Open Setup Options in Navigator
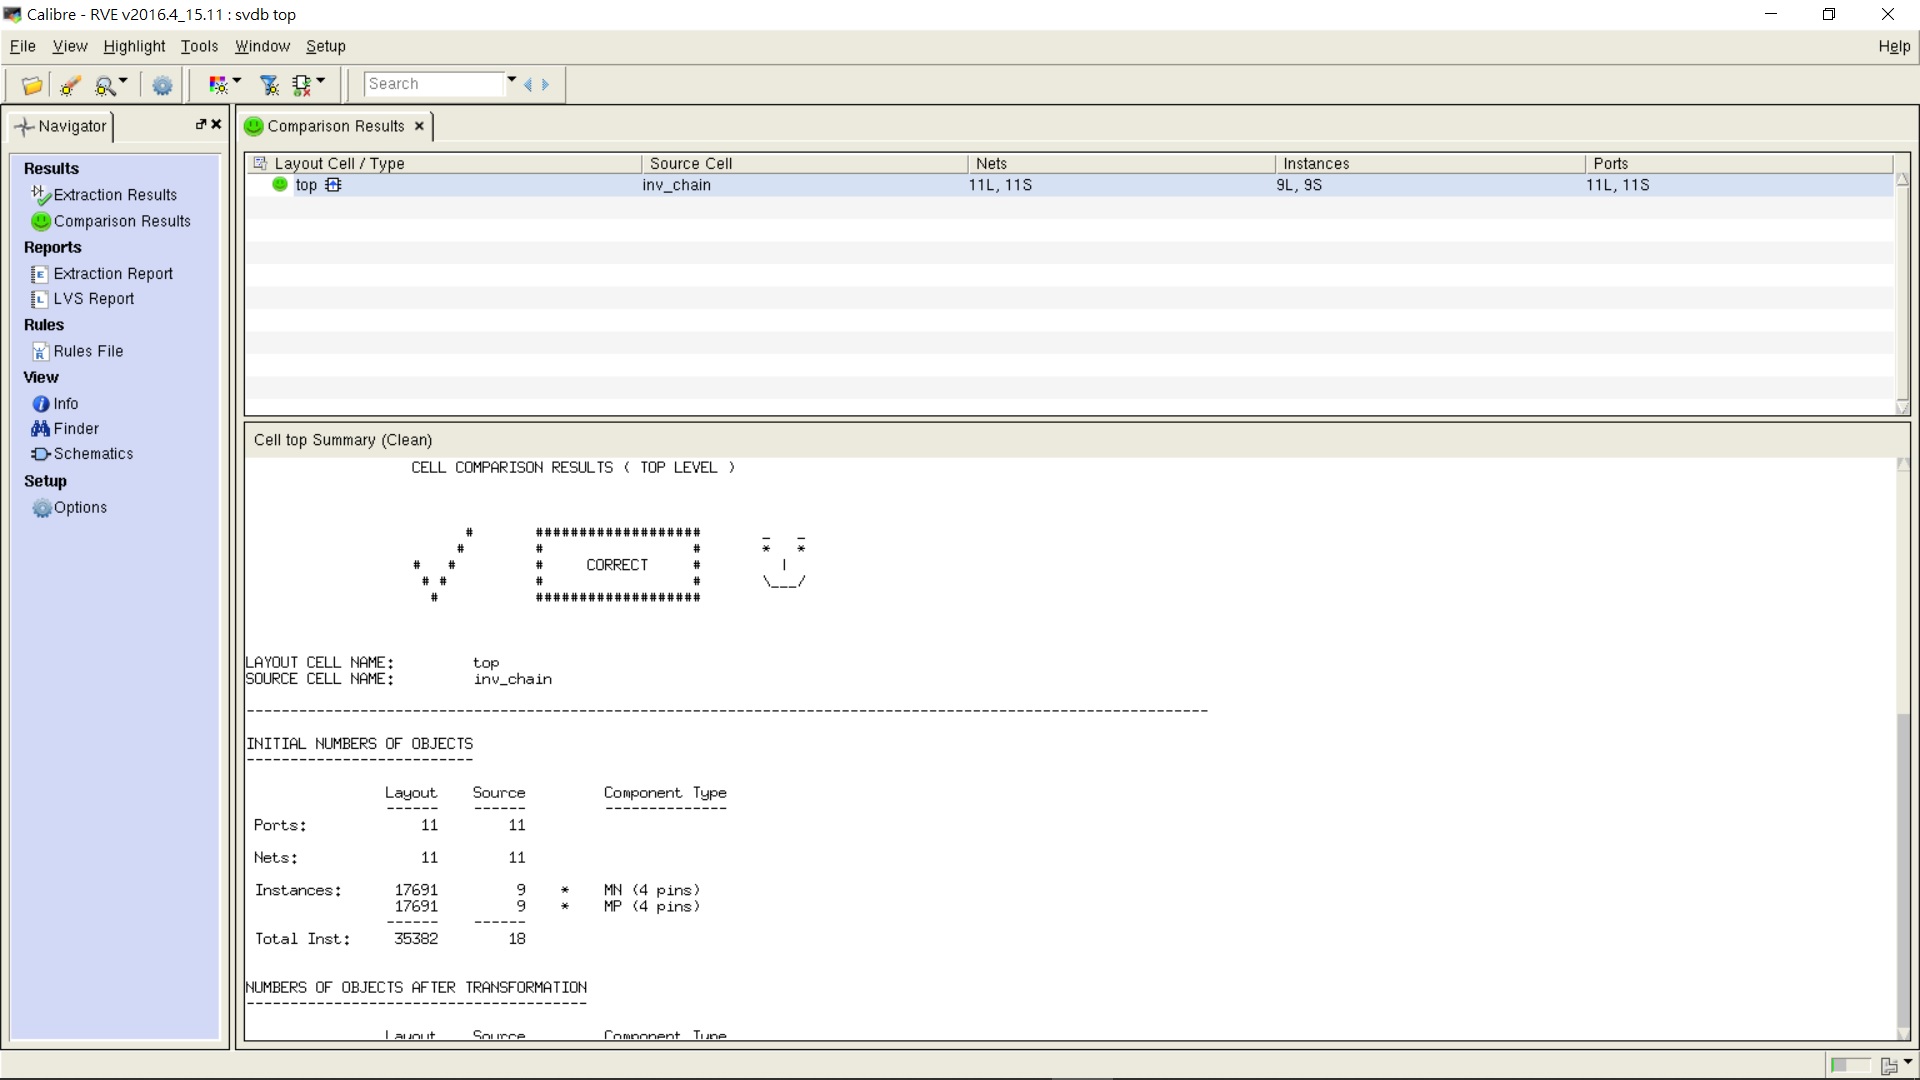The height and width of the screenshot is (1080, 1920). click(x=80, y=507)
